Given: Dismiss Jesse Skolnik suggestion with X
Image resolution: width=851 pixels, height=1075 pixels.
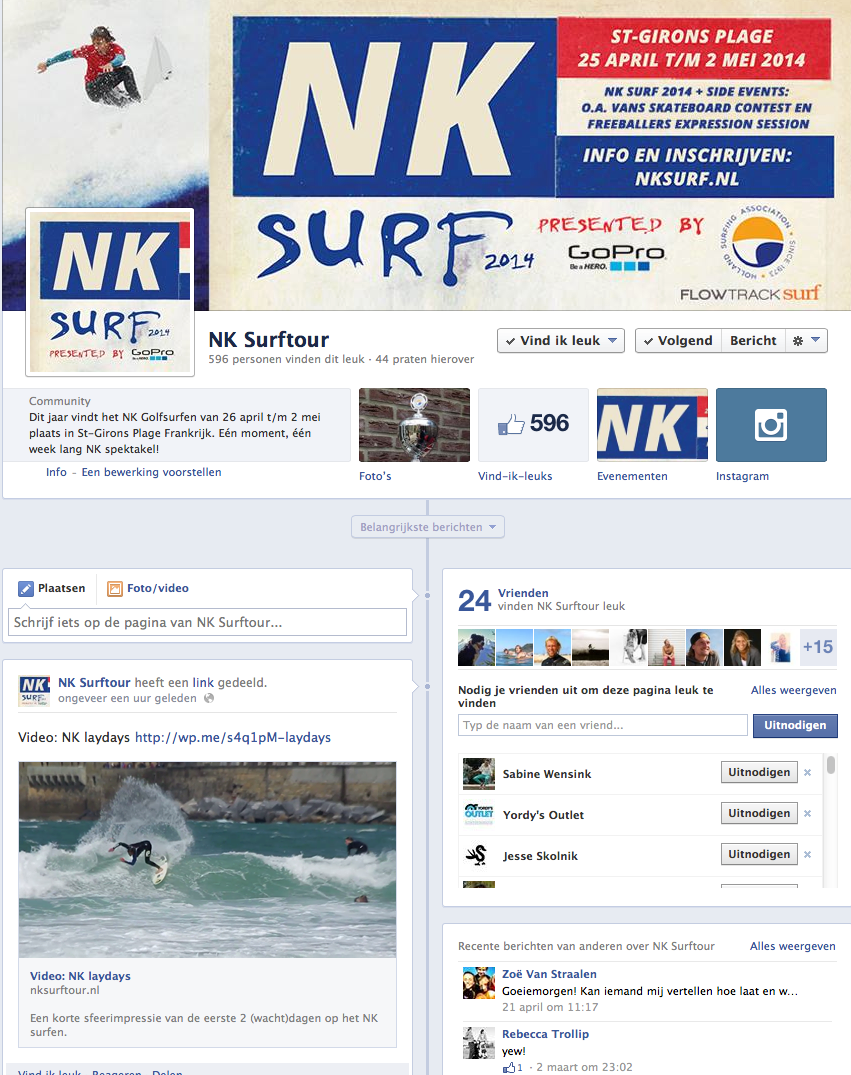Looking at the screenshot, I should [x=808, y=855].
